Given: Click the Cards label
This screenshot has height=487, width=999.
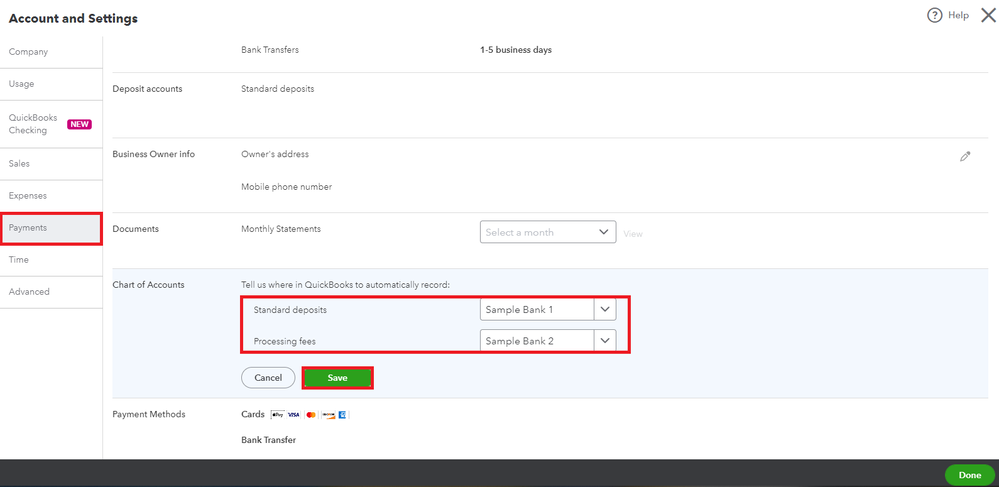Looking at the screenshot, I should (x=252, y=414).
